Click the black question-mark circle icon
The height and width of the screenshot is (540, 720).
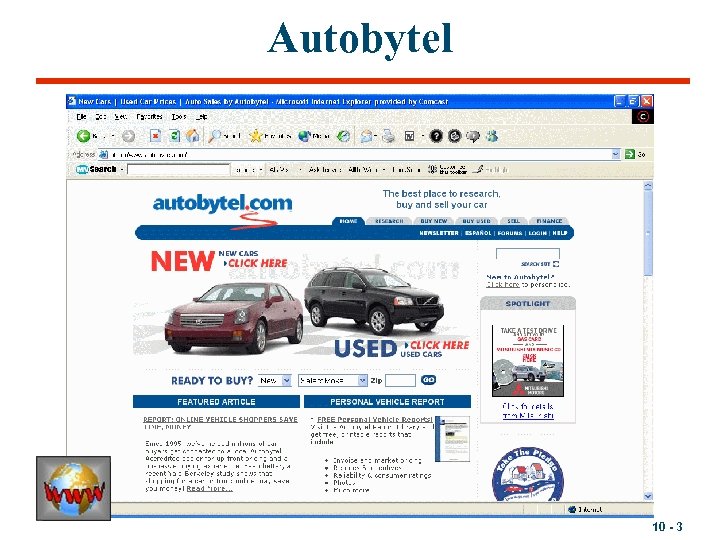pos(436,136)
